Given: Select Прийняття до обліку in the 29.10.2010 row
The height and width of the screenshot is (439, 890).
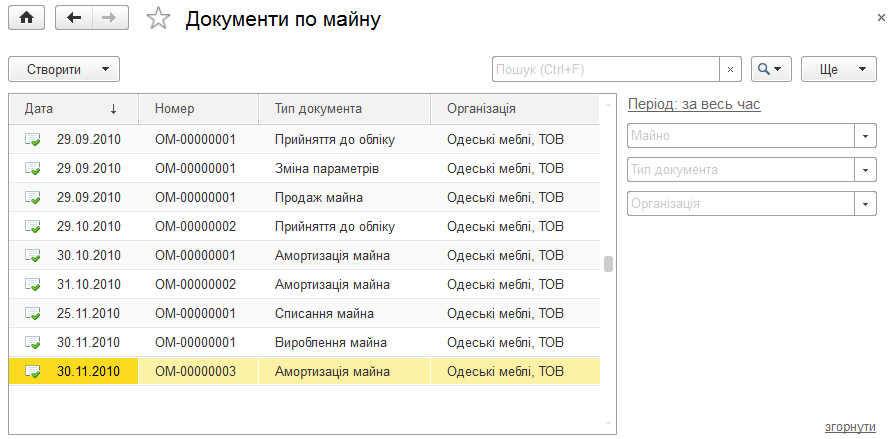Looking at the screenshot, I should pos(344,227).
